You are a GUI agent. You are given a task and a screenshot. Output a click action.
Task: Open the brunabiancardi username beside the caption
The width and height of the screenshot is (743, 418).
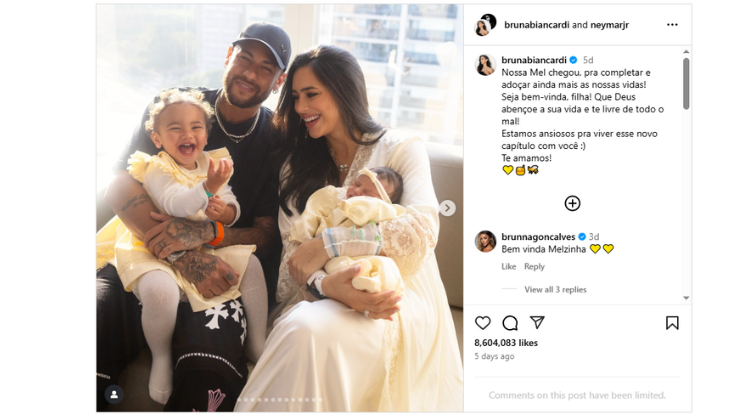(534, 60)
